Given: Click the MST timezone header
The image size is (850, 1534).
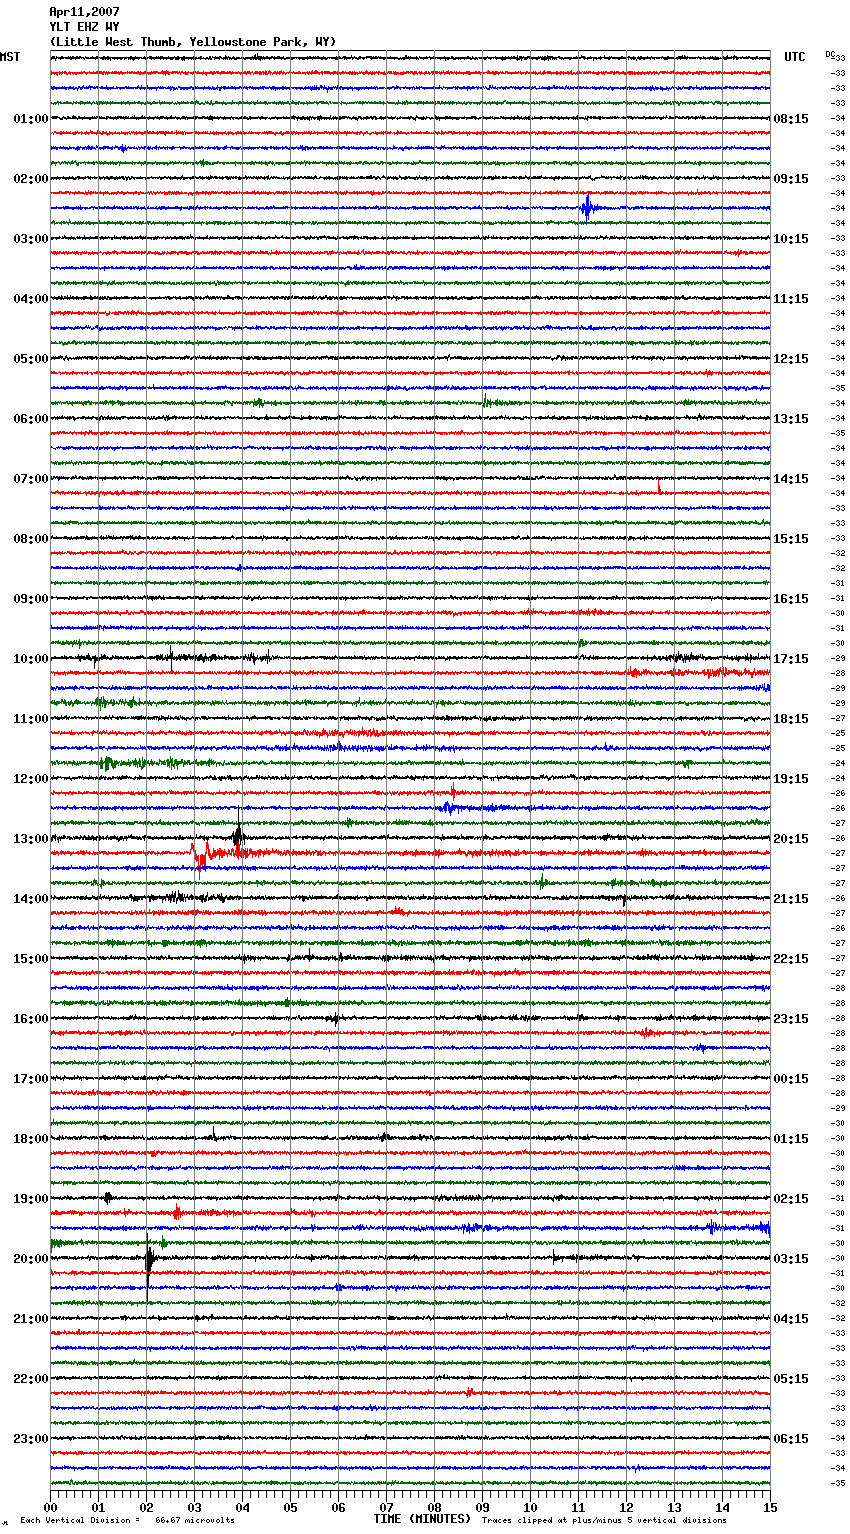Looking at the screenshot, I should (10, 57).
